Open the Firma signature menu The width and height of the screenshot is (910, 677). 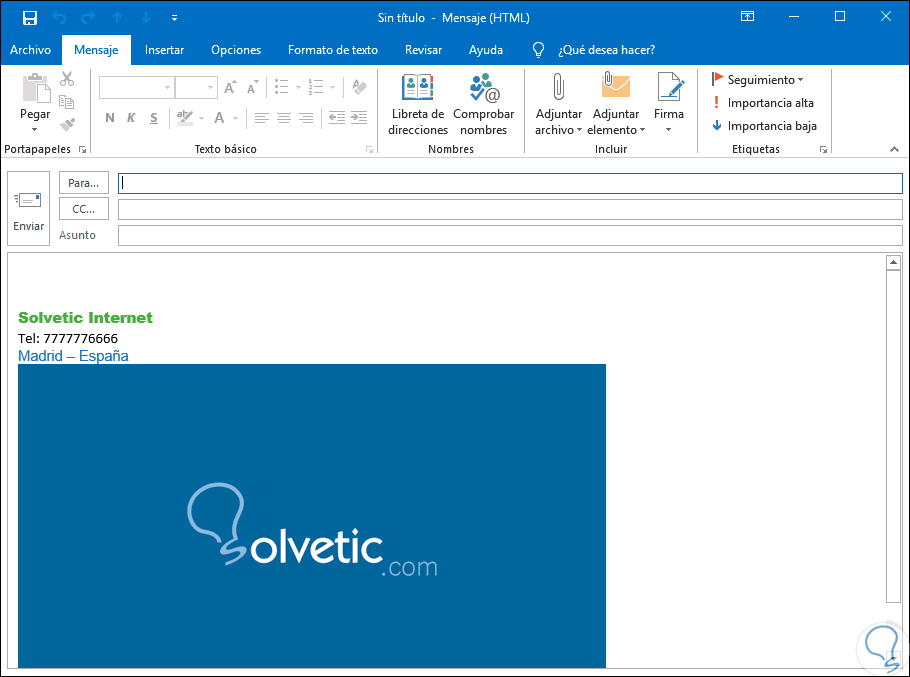coord(669,104)
